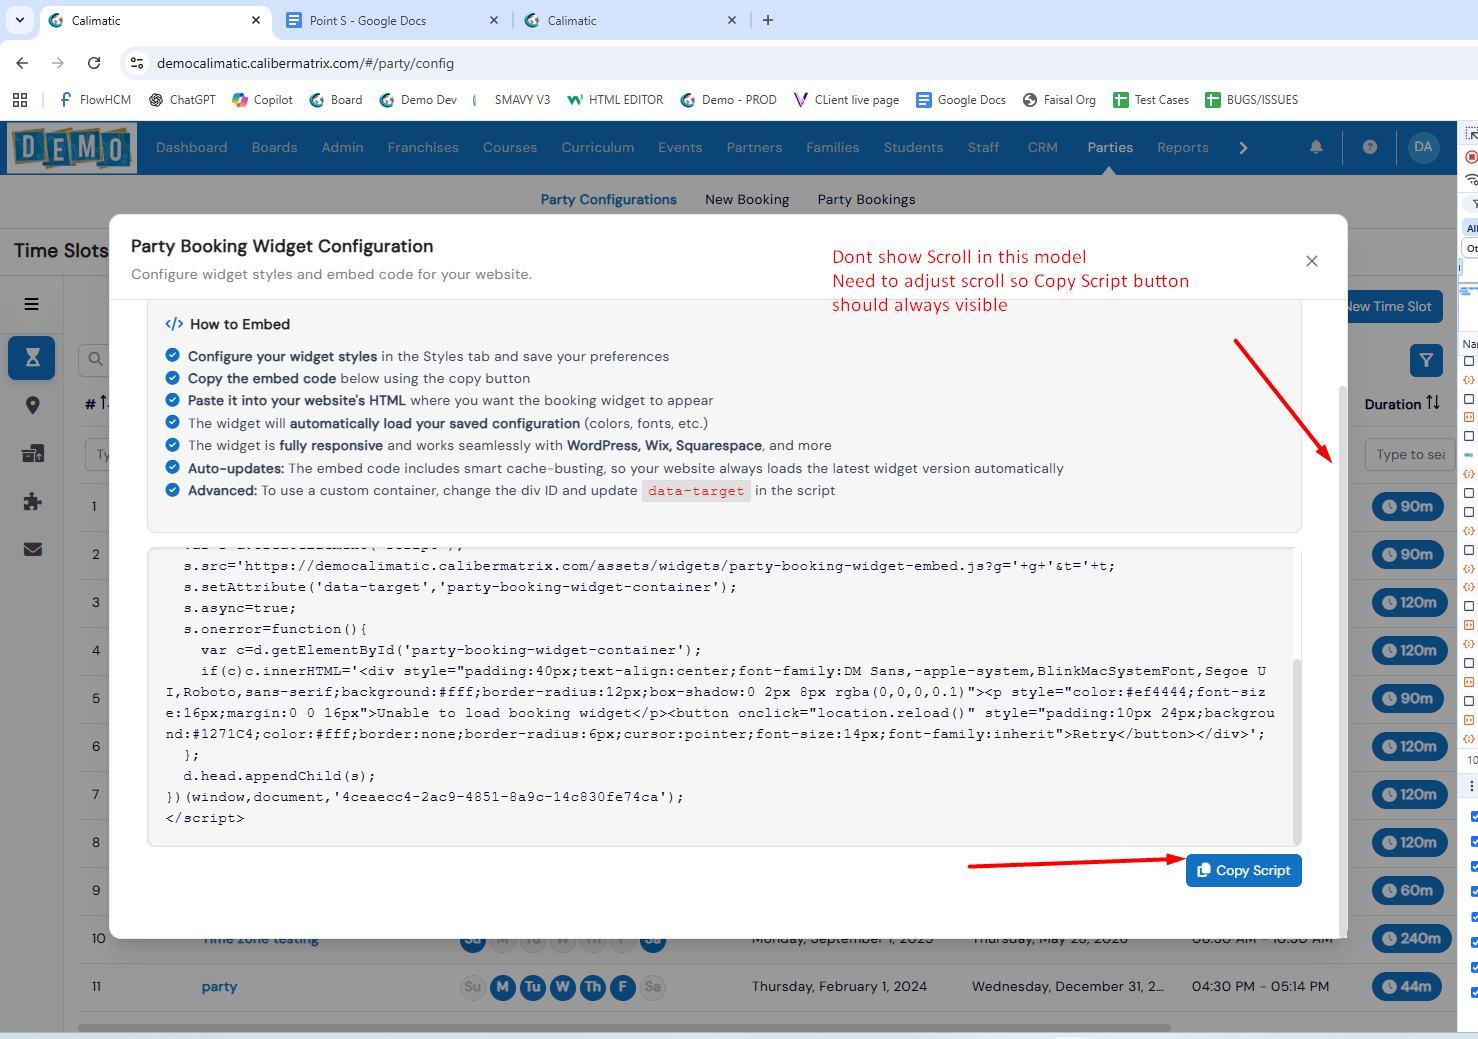This screenshot has height=1039, width=1478.
Task: Click the table's horizontal scrollbar at bottom
Action: click(x=624, y=1027)
